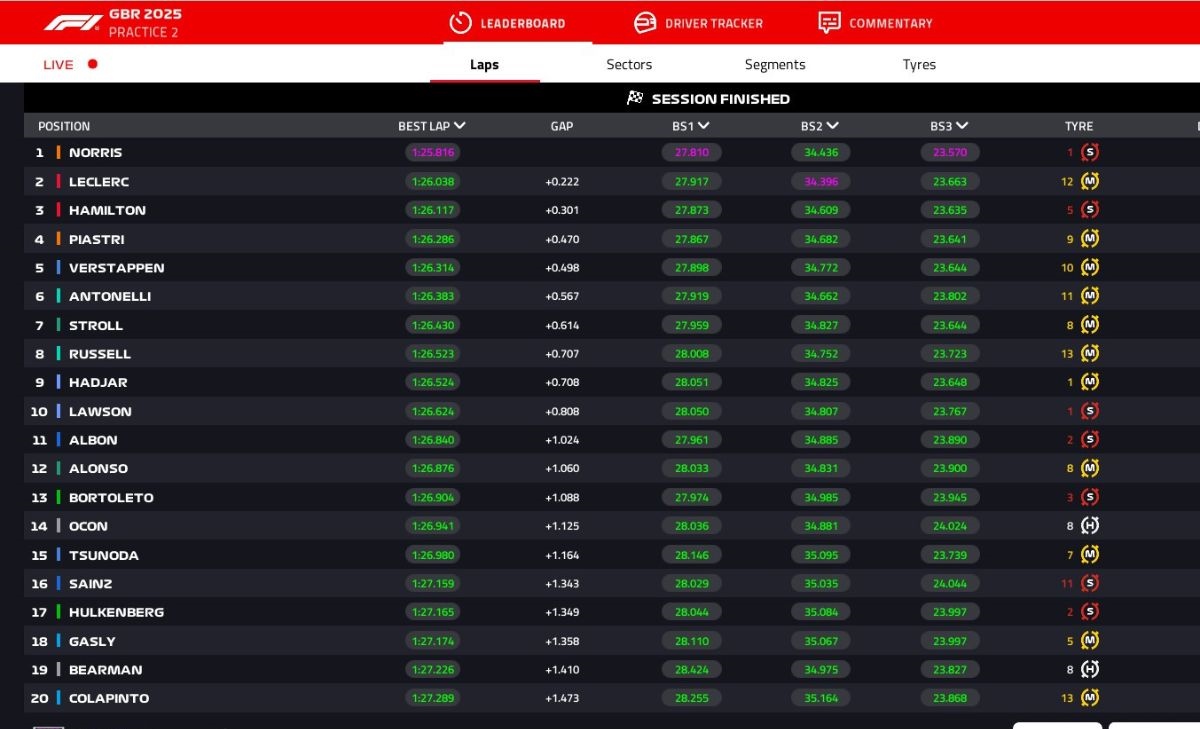This screenshot has height=729, width=1200.
Task: Click the F1 logo in header
Action: (73, 22)
